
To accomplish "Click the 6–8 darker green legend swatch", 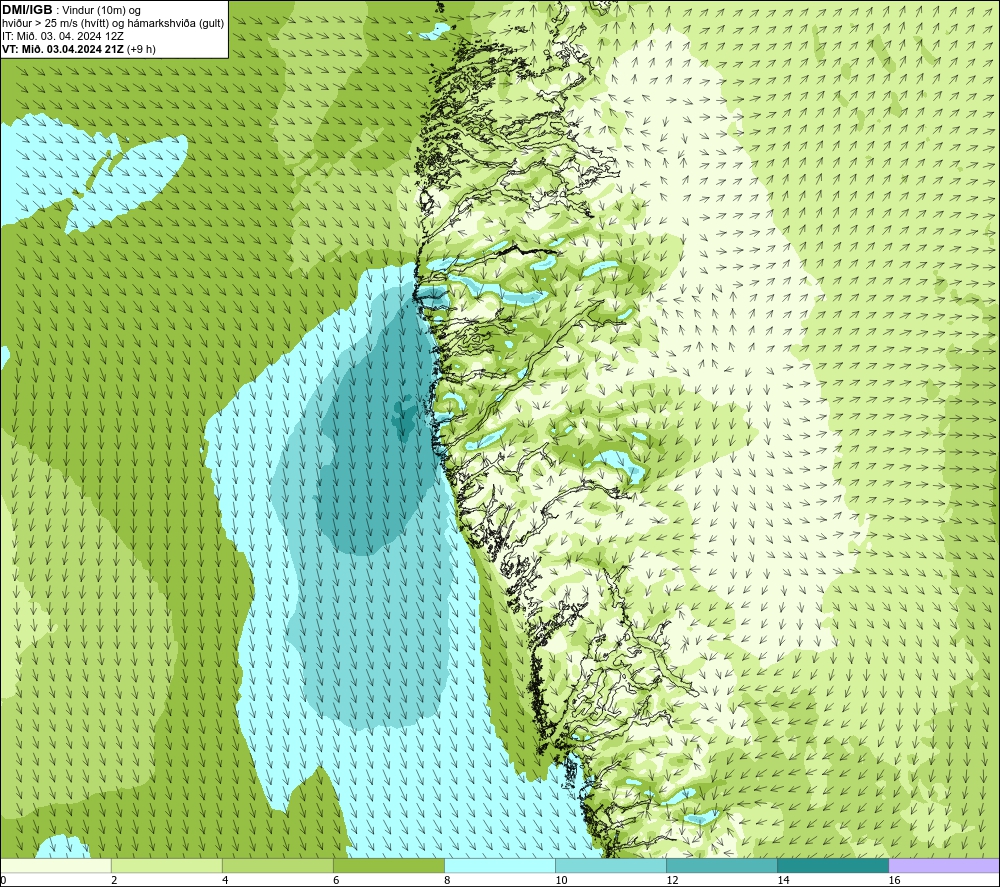I will point(389,865).
